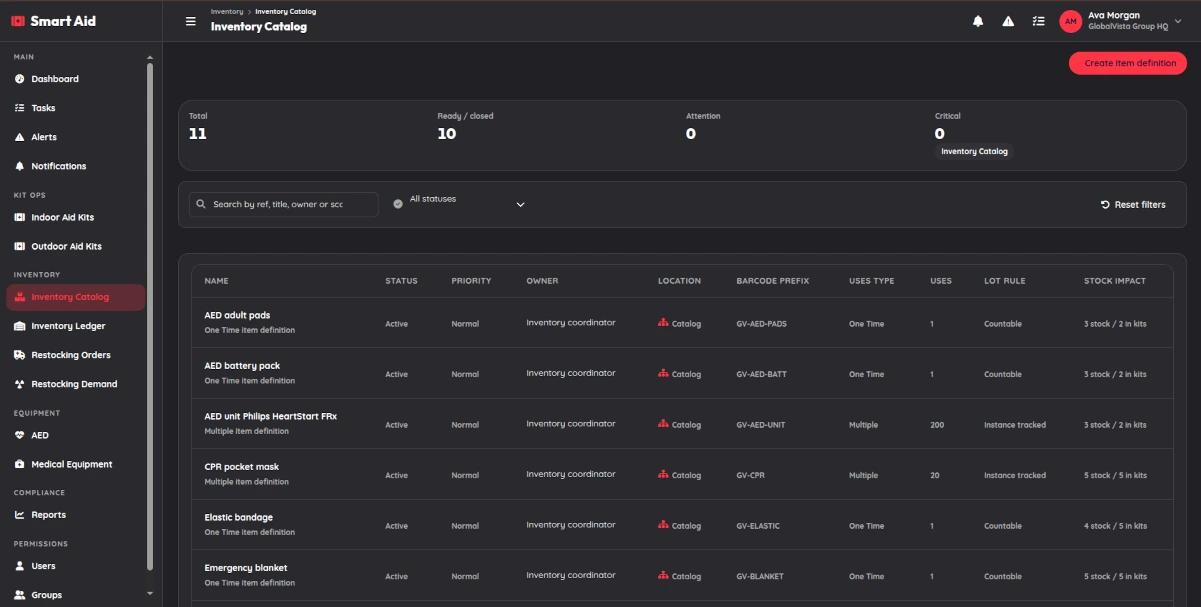Click the Create item definition button
The width and height of the screenshot is (1201, 607).
pos(1128,63)
